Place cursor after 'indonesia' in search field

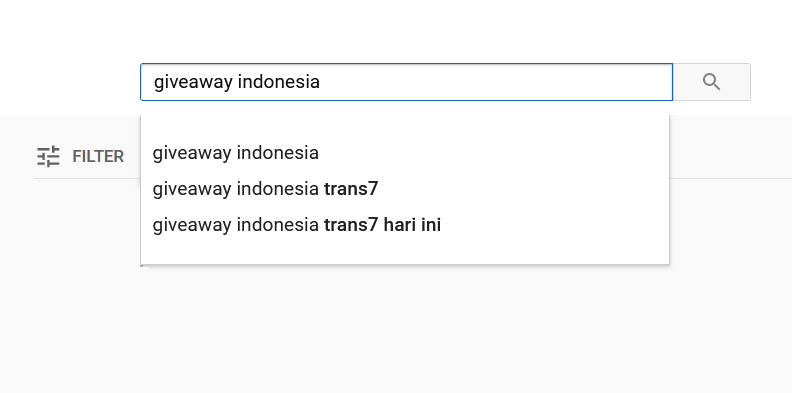tap(321, 82)
